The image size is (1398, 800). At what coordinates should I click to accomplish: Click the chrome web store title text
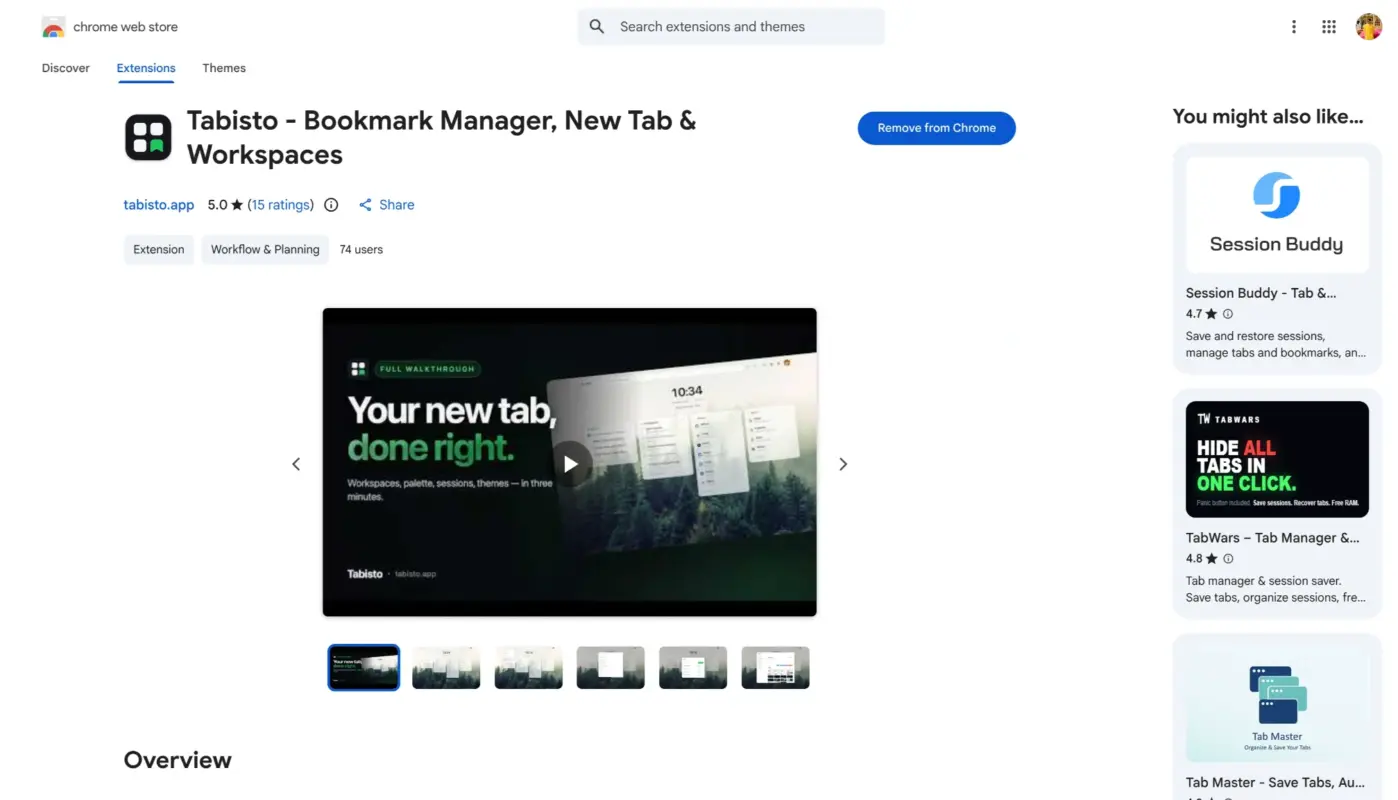125,27
